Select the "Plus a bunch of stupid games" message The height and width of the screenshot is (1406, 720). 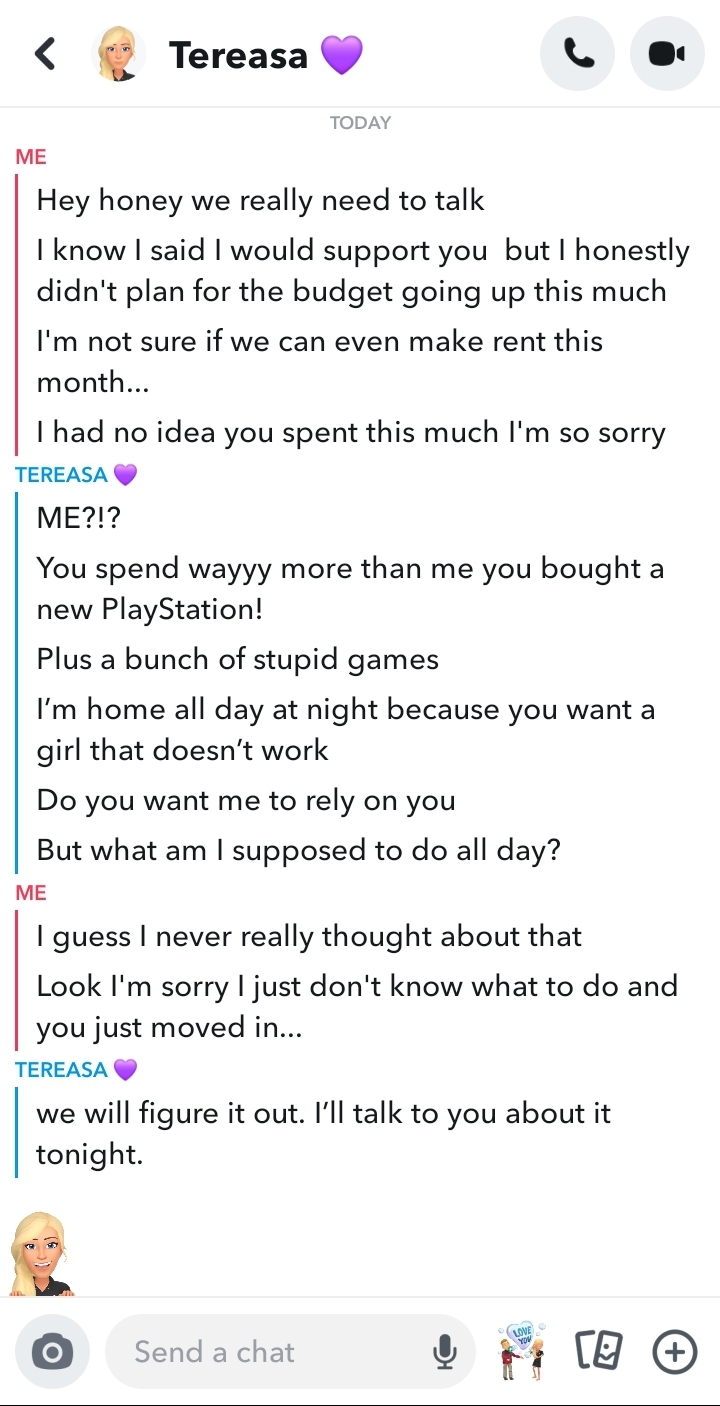point(238,659)
